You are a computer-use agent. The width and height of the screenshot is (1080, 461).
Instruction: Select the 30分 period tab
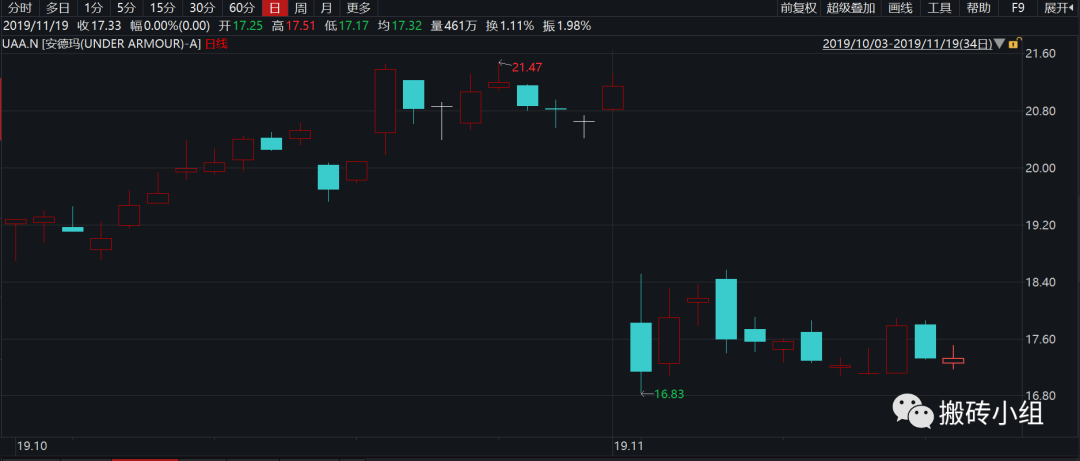202,8
